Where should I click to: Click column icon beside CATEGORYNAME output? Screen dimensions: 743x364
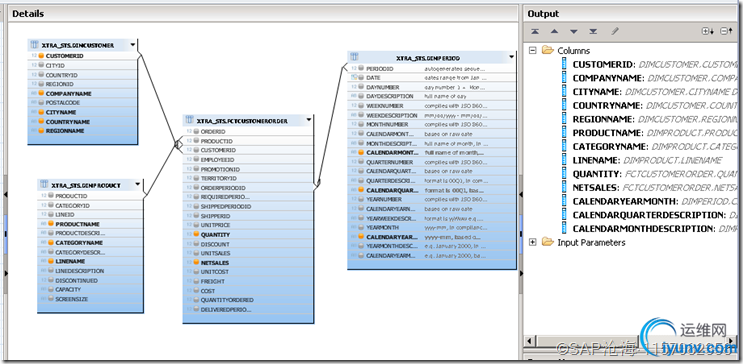[x=564, y=146]
